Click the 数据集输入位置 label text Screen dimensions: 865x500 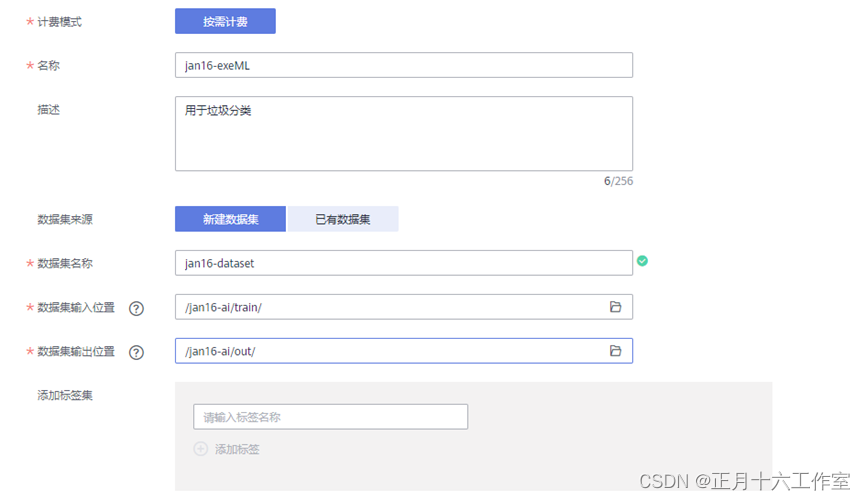pos(76,307)
